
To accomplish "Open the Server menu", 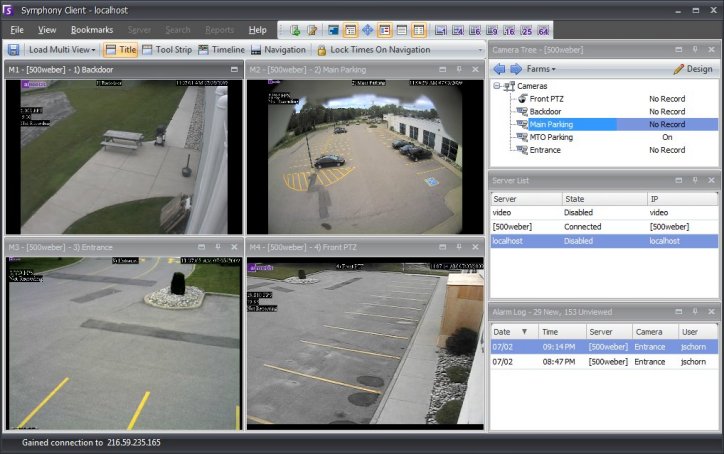I will 139,30.
